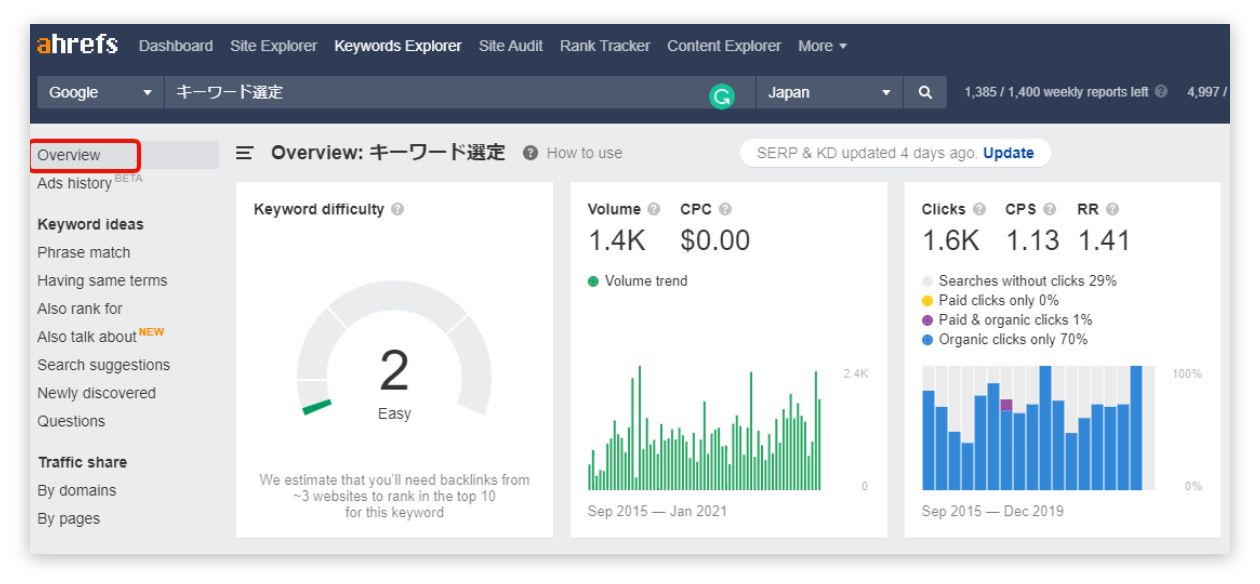Viewport: 1260px width, 584px height.
Task: Click the weekly reports left info icon
Action: (x=1161, y=93)
